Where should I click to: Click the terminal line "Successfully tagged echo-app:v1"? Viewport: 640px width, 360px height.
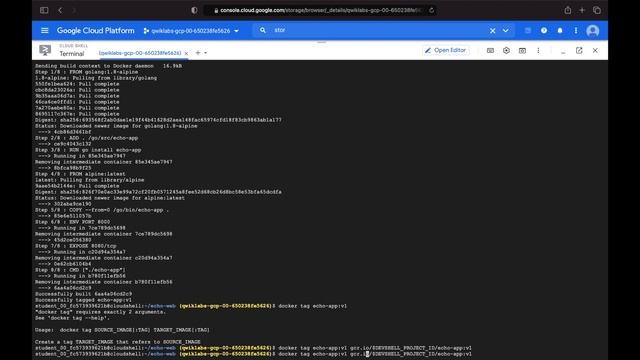(x=83, y=300)
